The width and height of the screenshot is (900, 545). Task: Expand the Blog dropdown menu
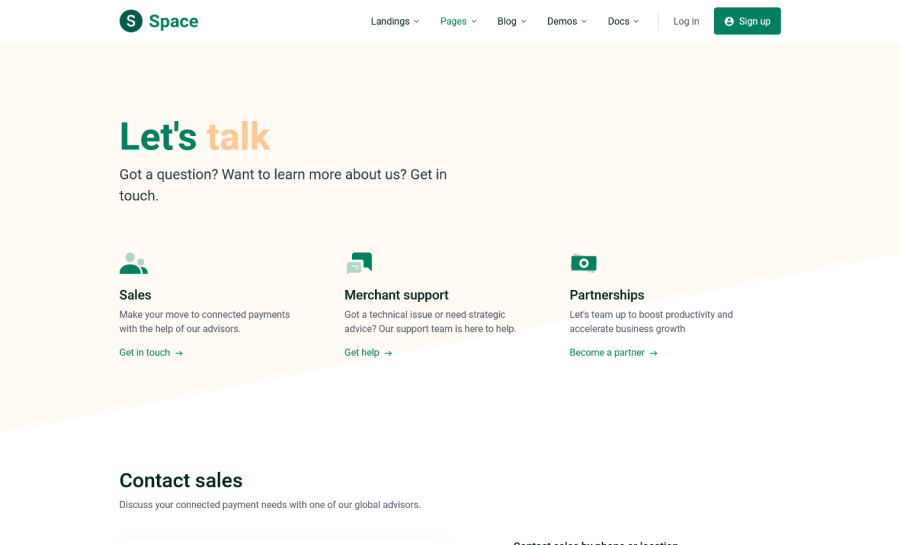point(511,21)
